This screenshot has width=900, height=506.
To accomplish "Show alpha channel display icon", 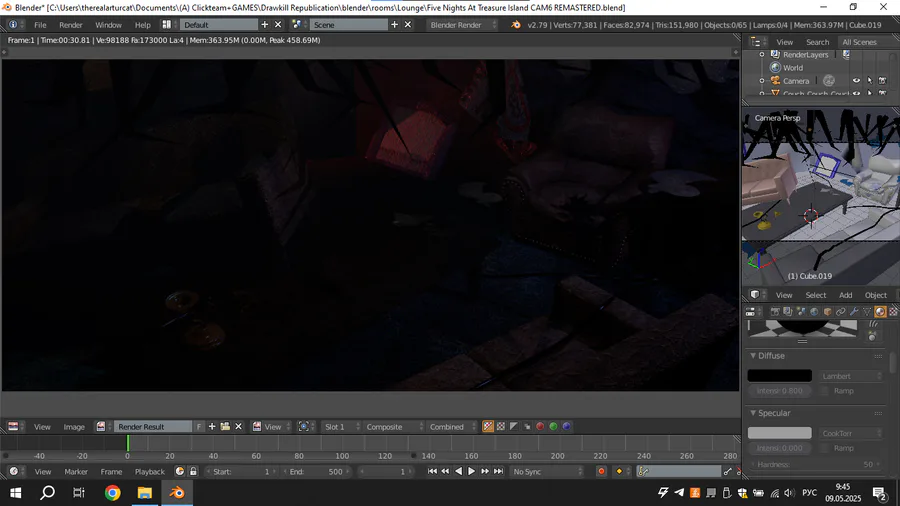I will click(514, 426).
